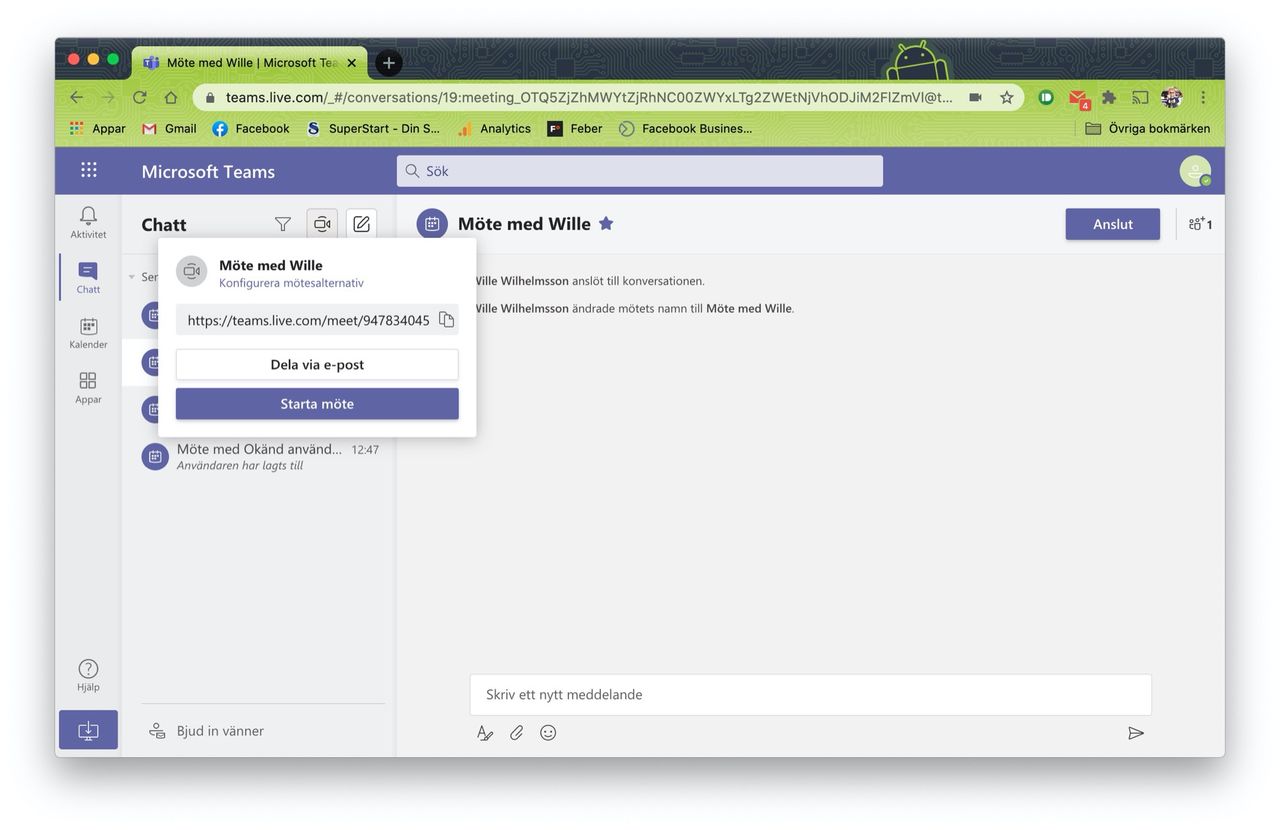Open the profile avatar menu
This screenshot has height=830, width=1280.
pos(1195,171)
